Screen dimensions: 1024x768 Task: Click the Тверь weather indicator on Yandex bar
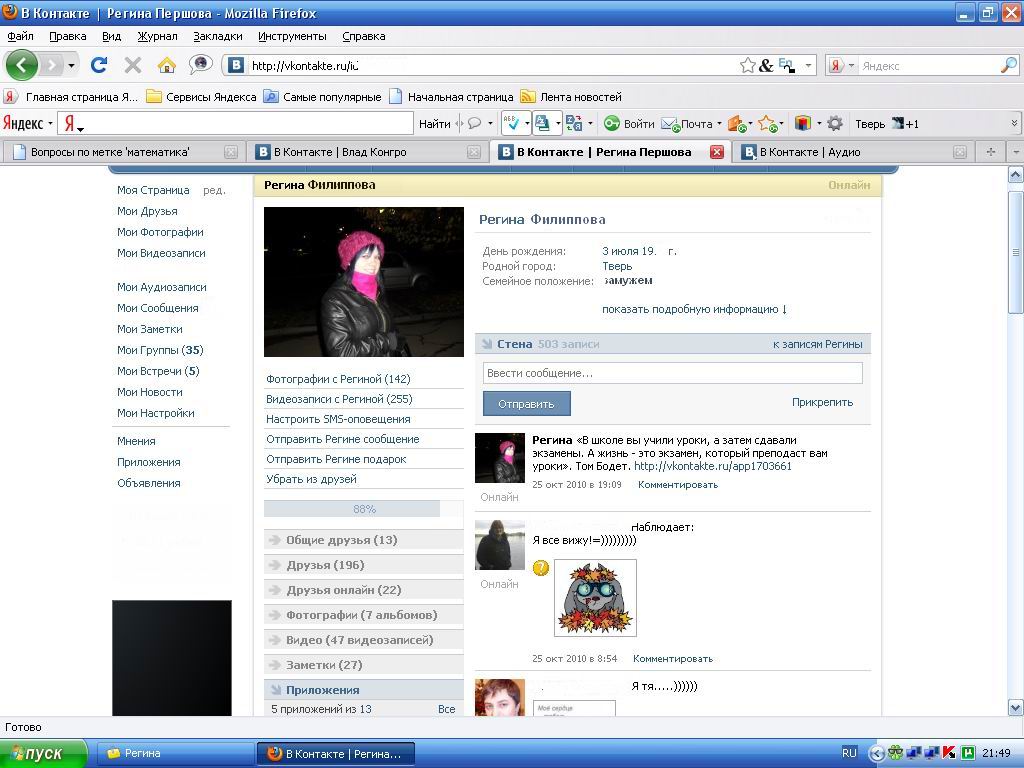click(x=887, y=123)
